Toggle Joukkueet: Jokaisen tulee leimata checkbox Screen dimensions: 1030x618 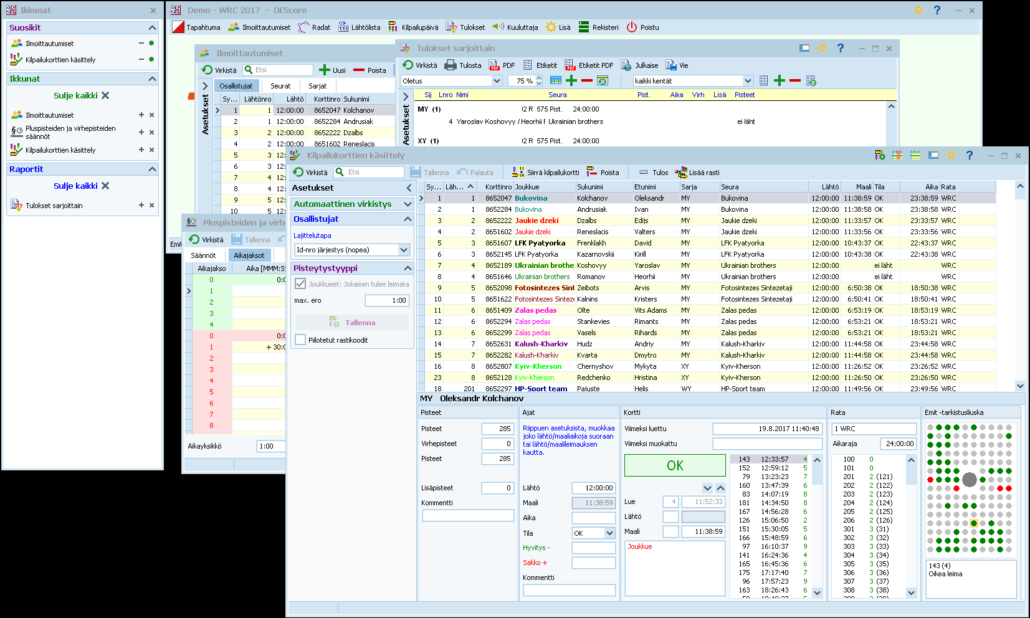[300, 283]
